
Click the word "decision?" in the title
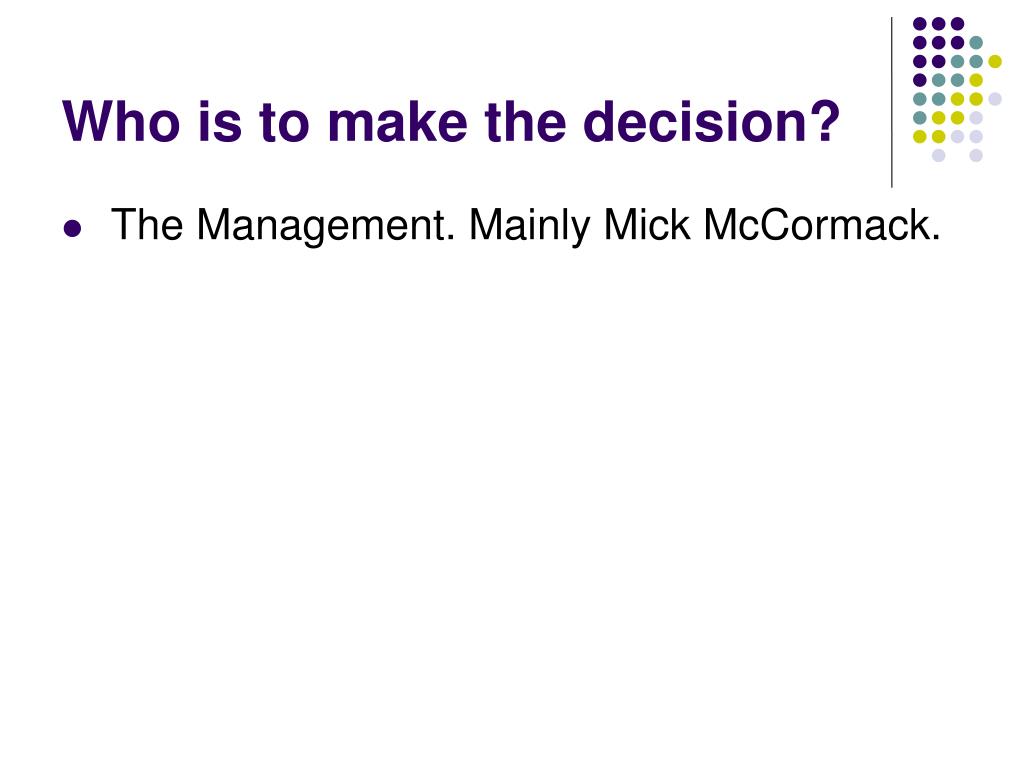(x=711, y=121)
